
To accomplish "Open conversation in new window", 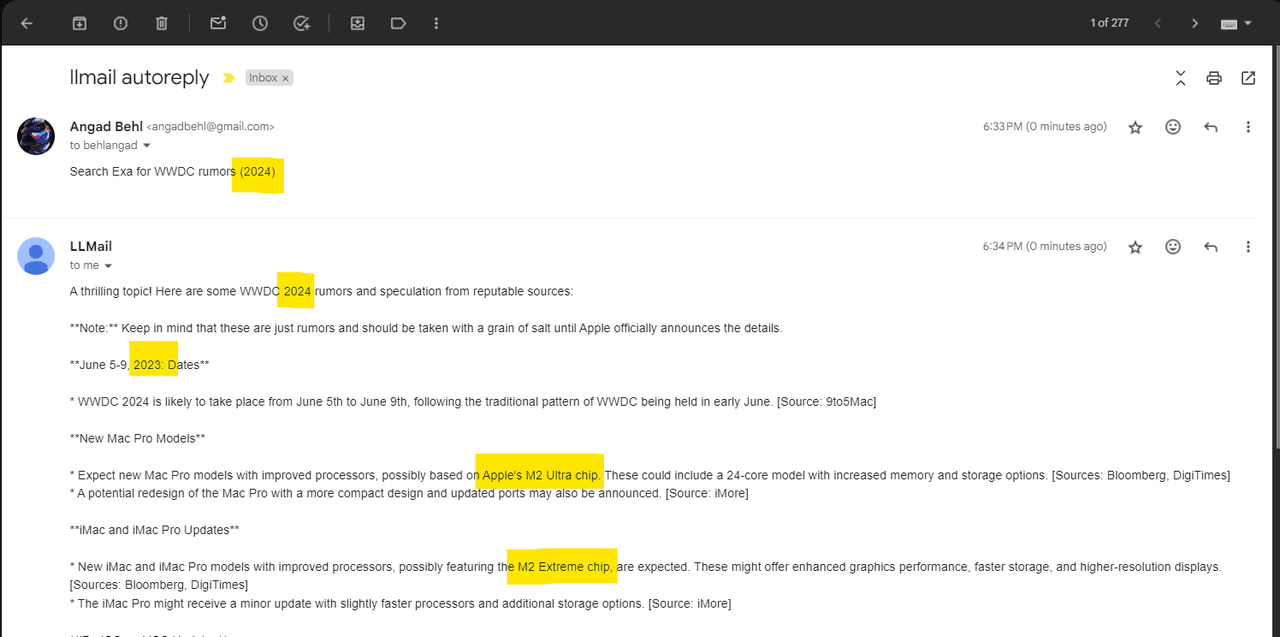I will [x=1248, y=78].
